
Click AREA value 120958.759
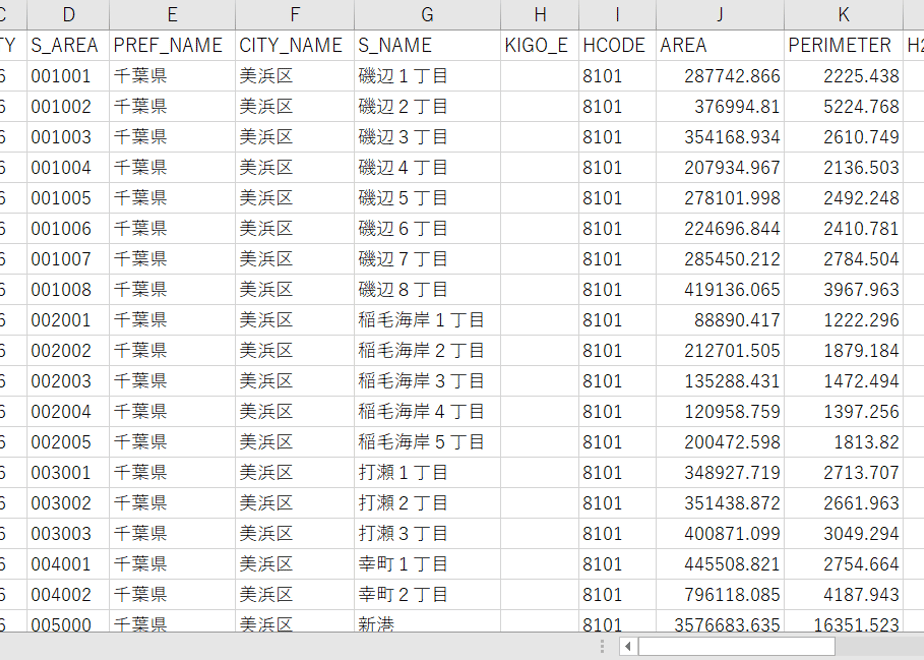point(720,411)
